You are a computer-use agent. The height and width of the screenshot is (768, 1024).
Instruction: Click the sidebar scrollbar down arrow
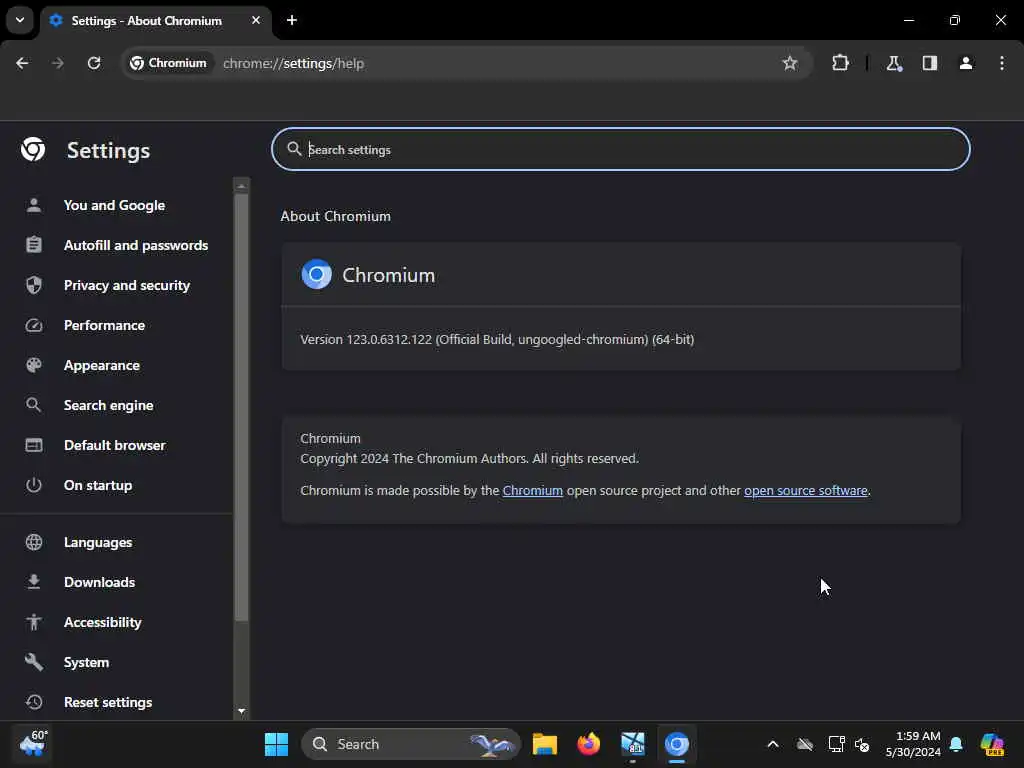242,711
